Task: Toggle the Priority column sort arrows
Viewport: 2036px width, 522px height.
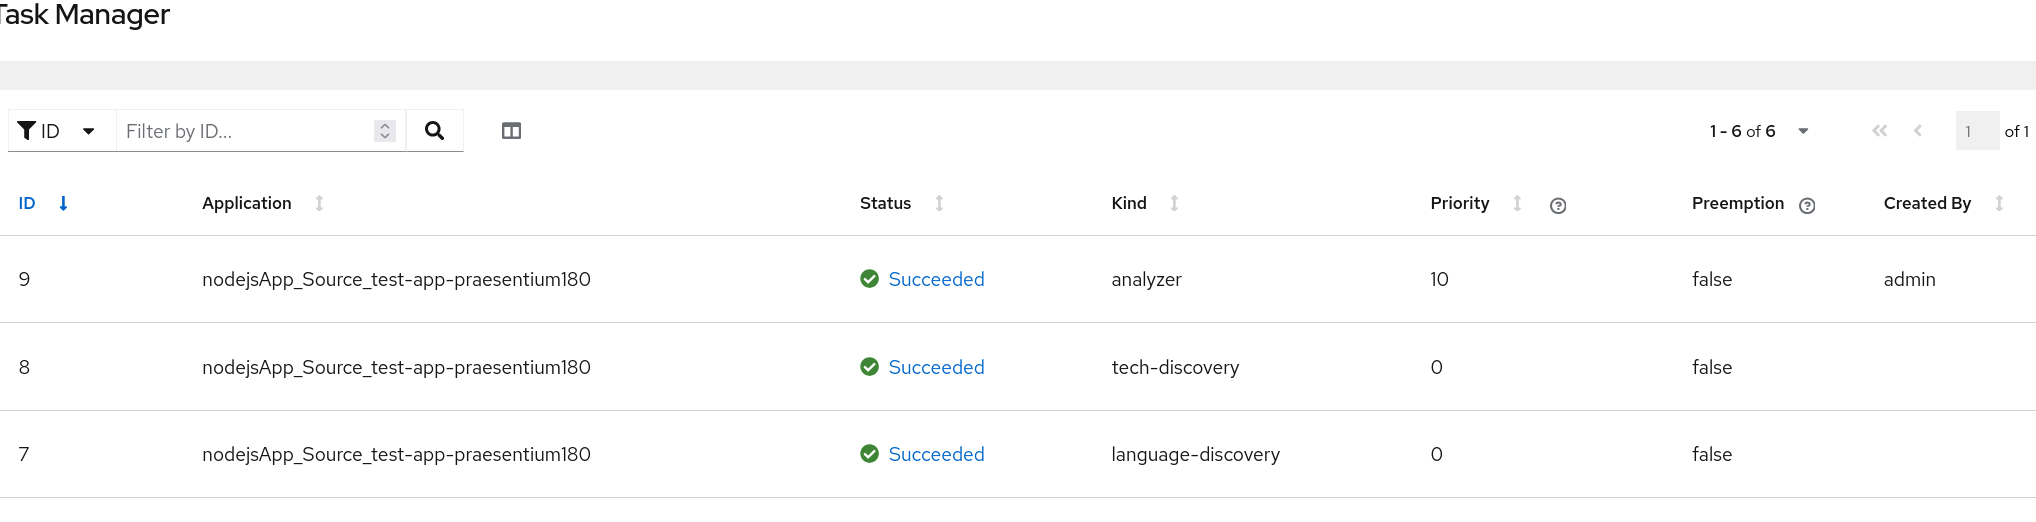Action: 1517,203
